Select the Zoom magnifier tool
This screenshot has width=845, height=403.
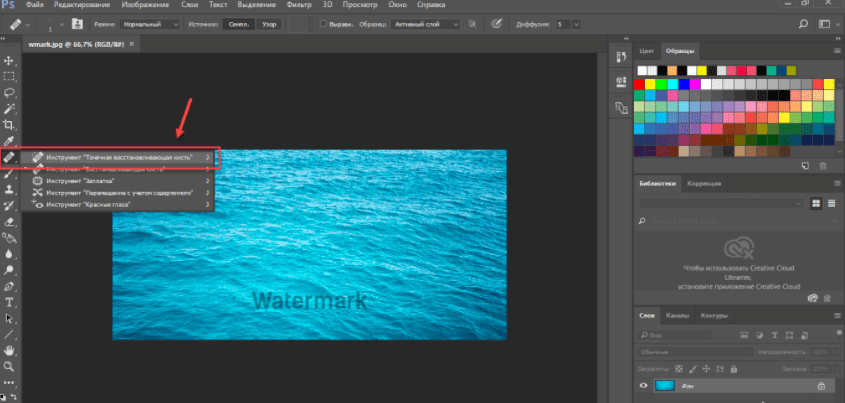coord(9,366)
